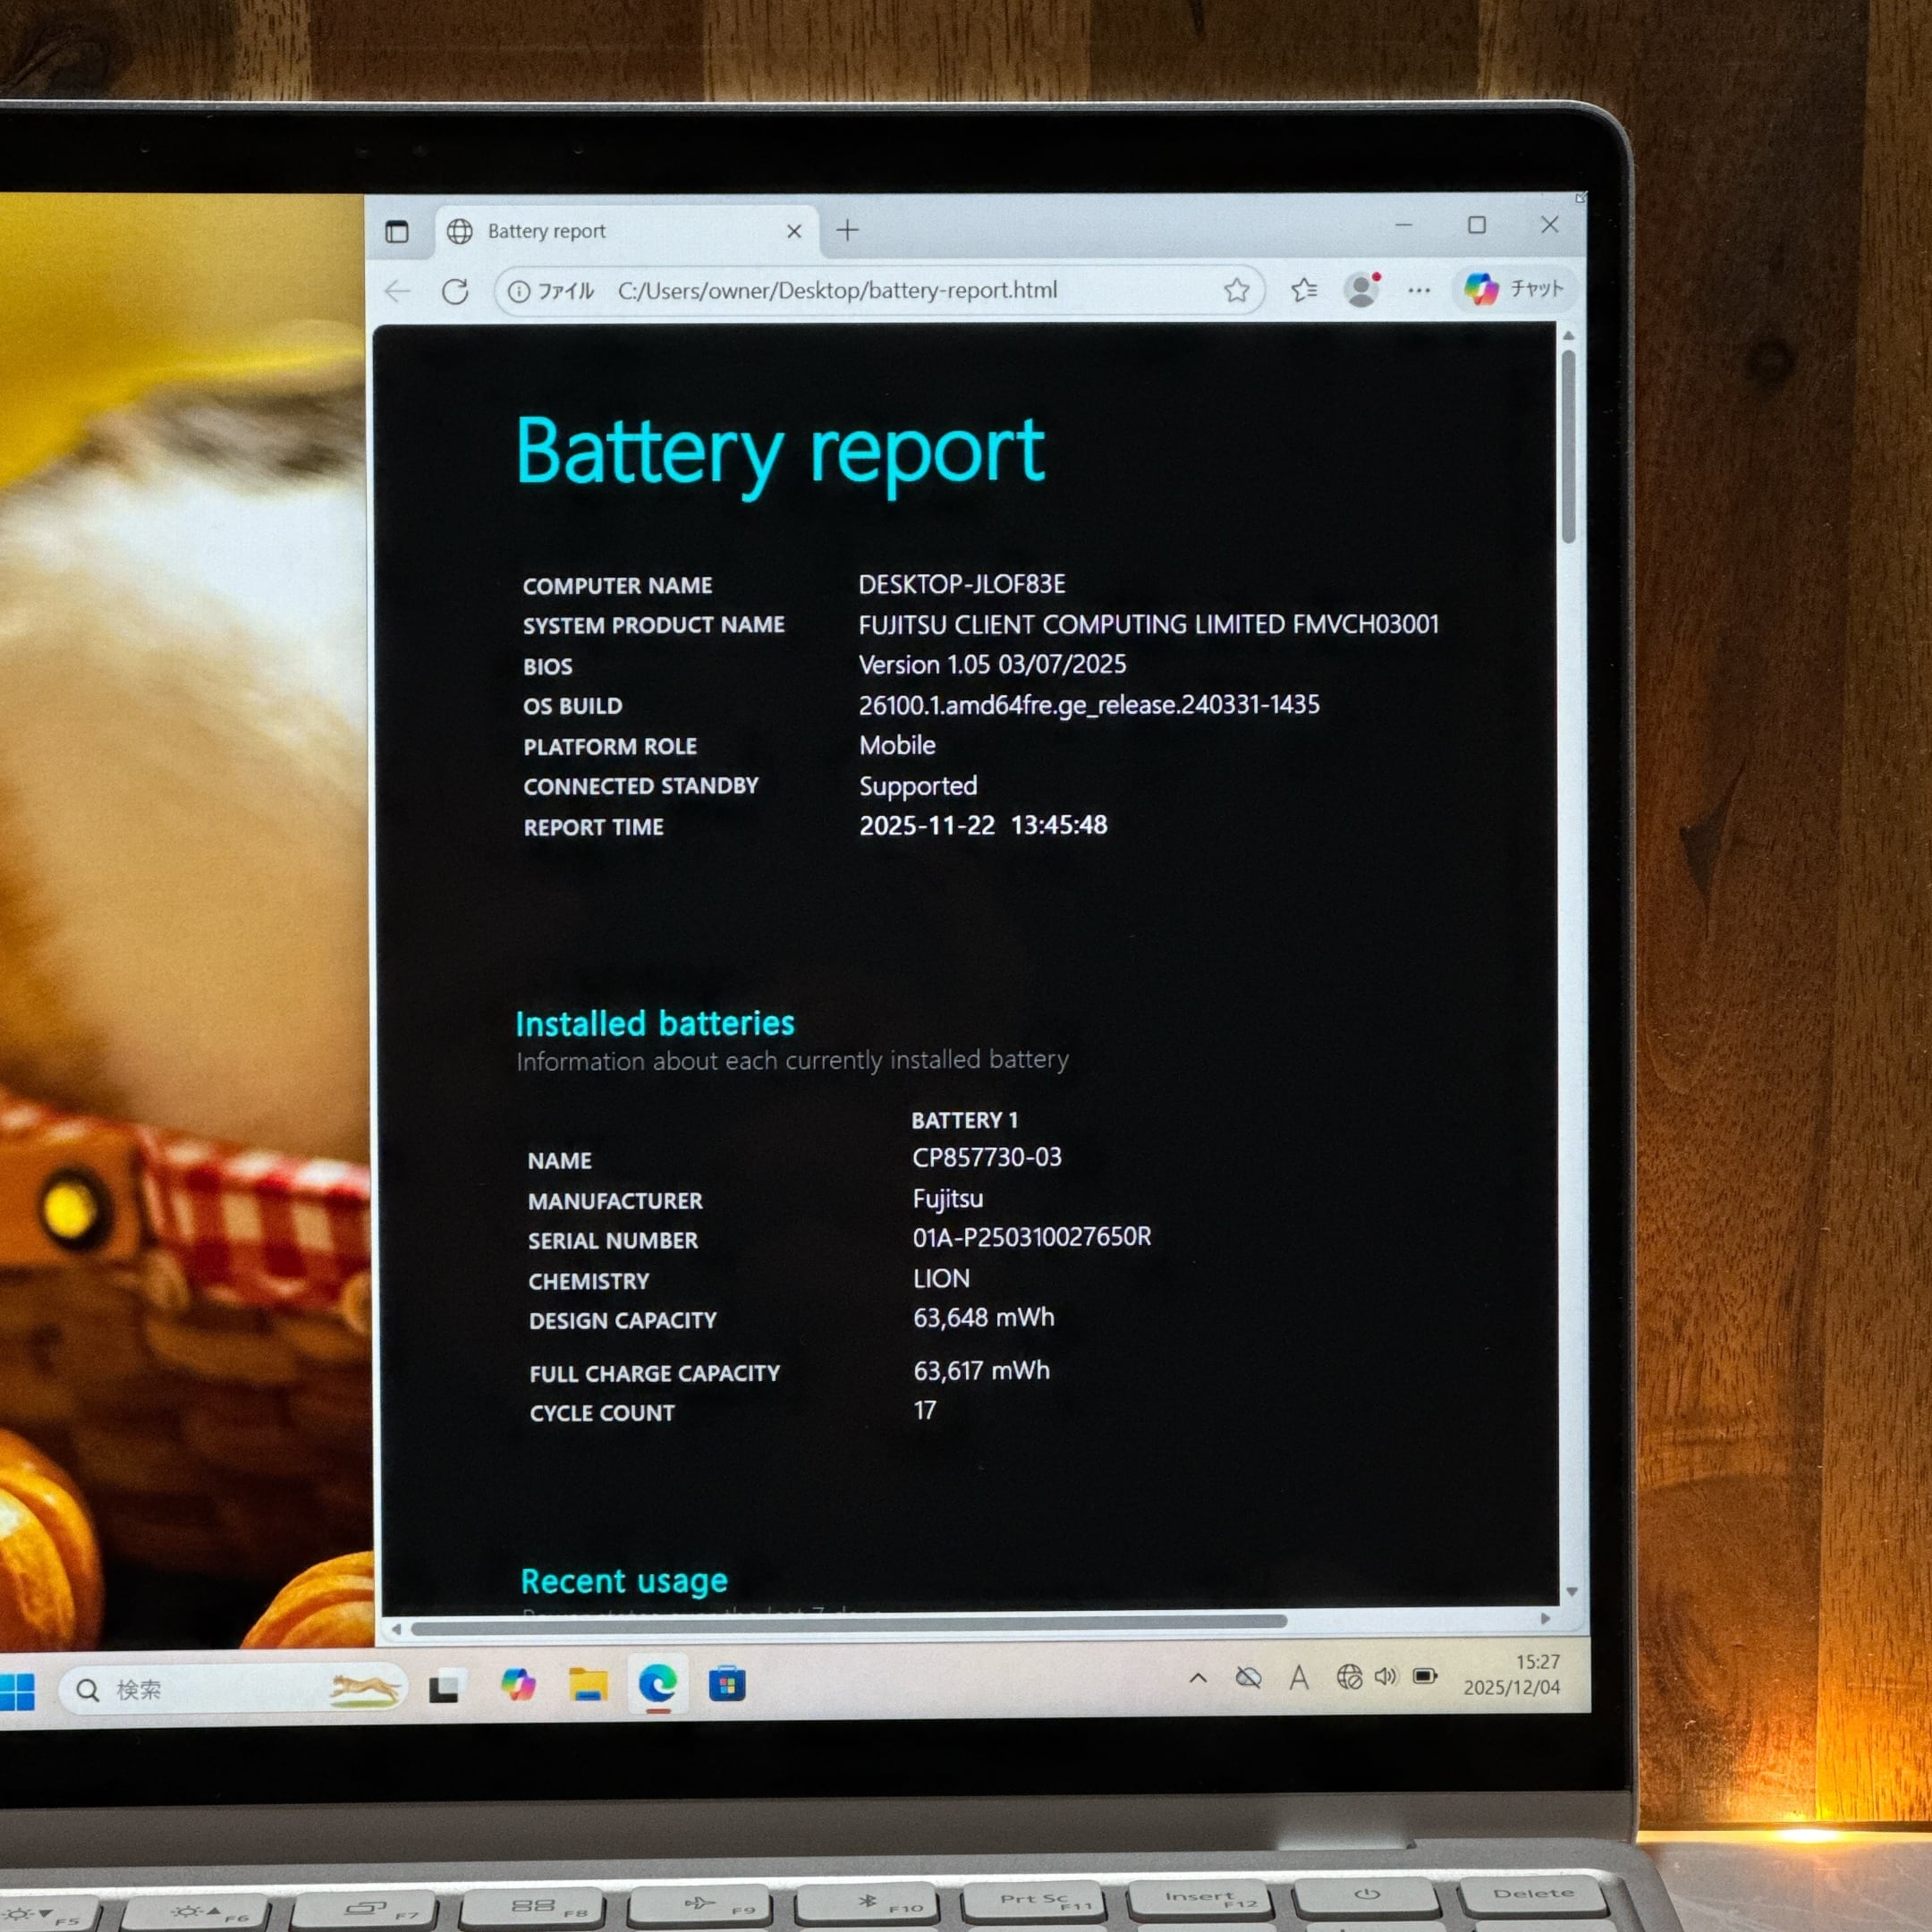View site information icon in address bar
Viewport: 1932px width, 1932px height.
coord(519,291)
